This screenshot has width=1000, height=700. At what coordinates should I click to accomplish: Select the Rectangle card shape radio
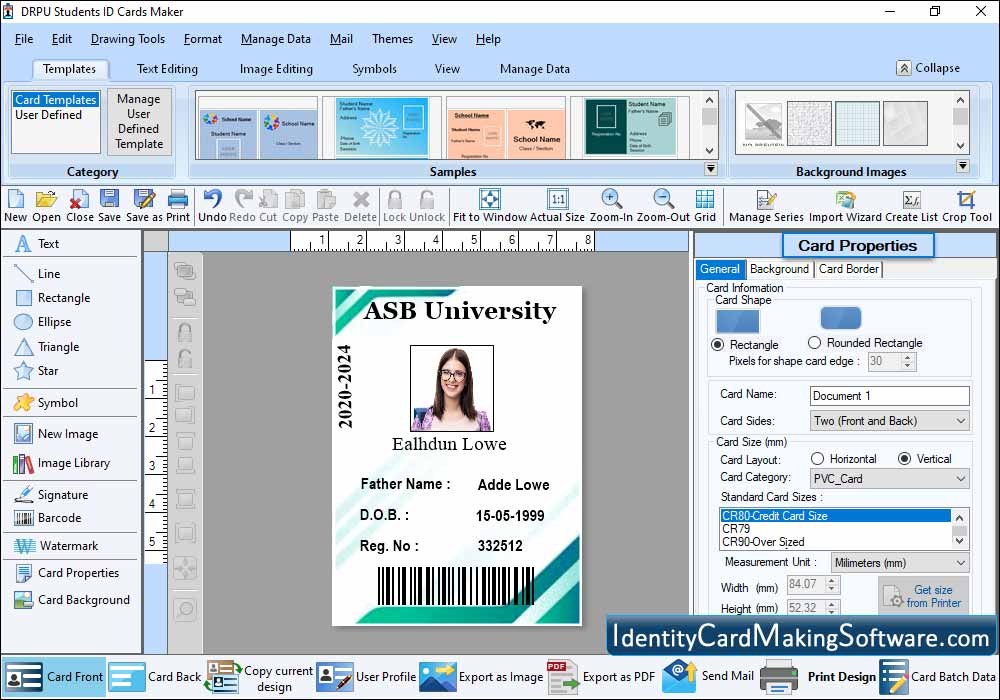(x=717, y=344)
